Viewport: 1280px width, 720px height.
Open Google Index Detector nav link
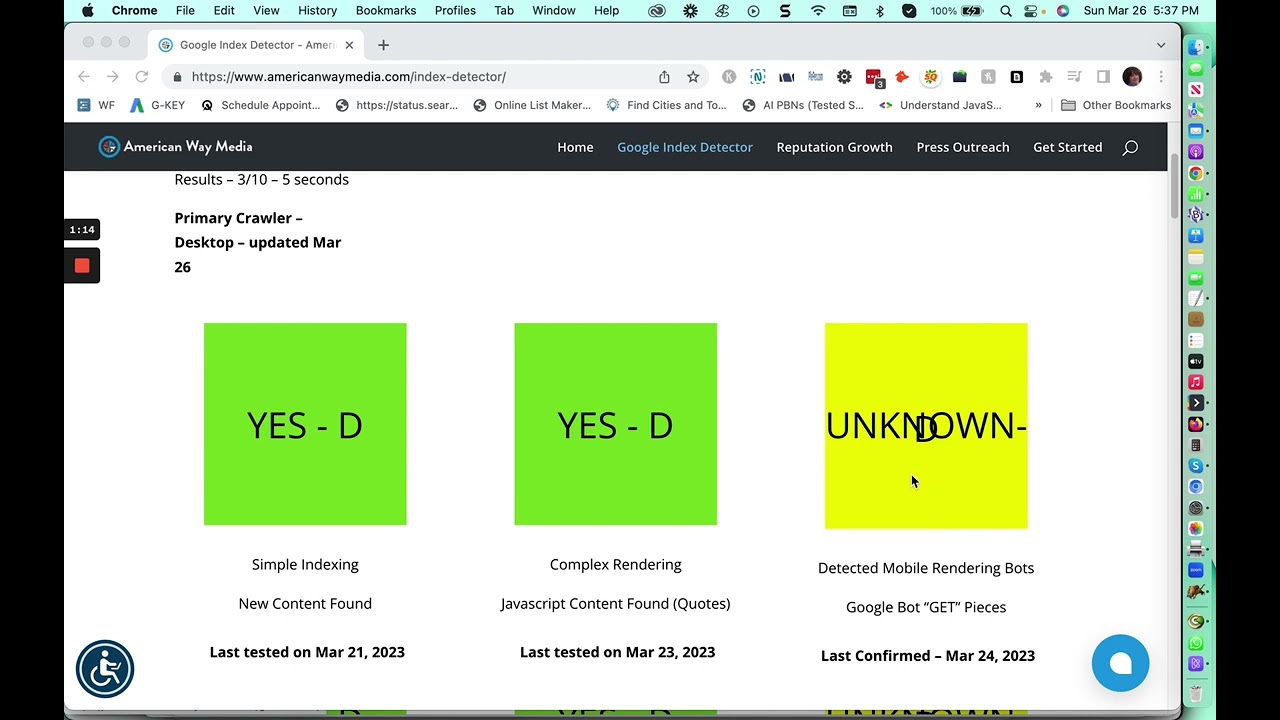tap(685, 147)
